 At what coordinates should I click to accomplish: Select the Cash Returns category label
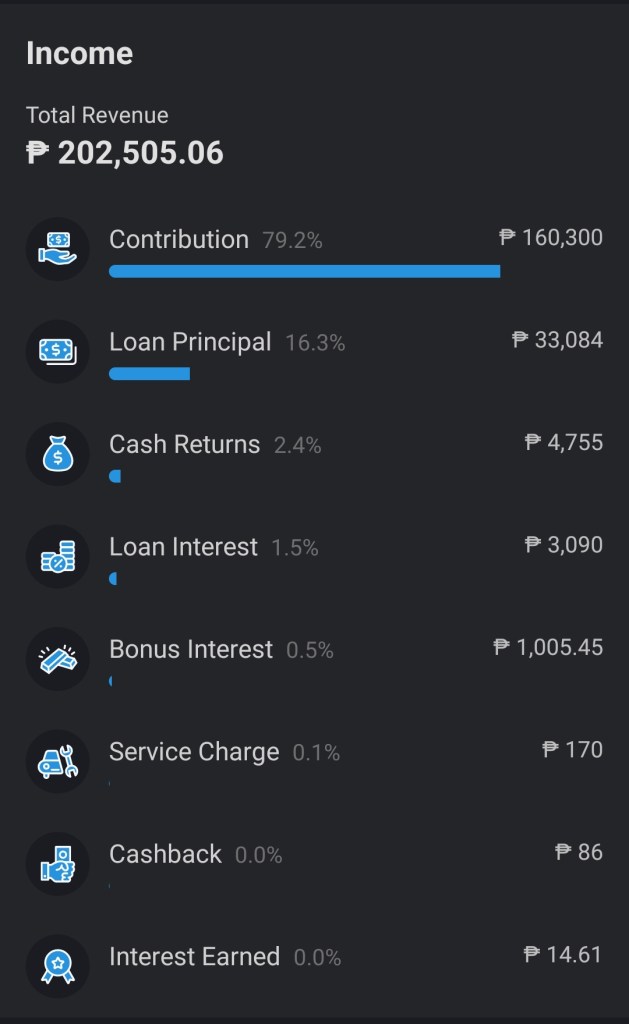coord(184,445)
